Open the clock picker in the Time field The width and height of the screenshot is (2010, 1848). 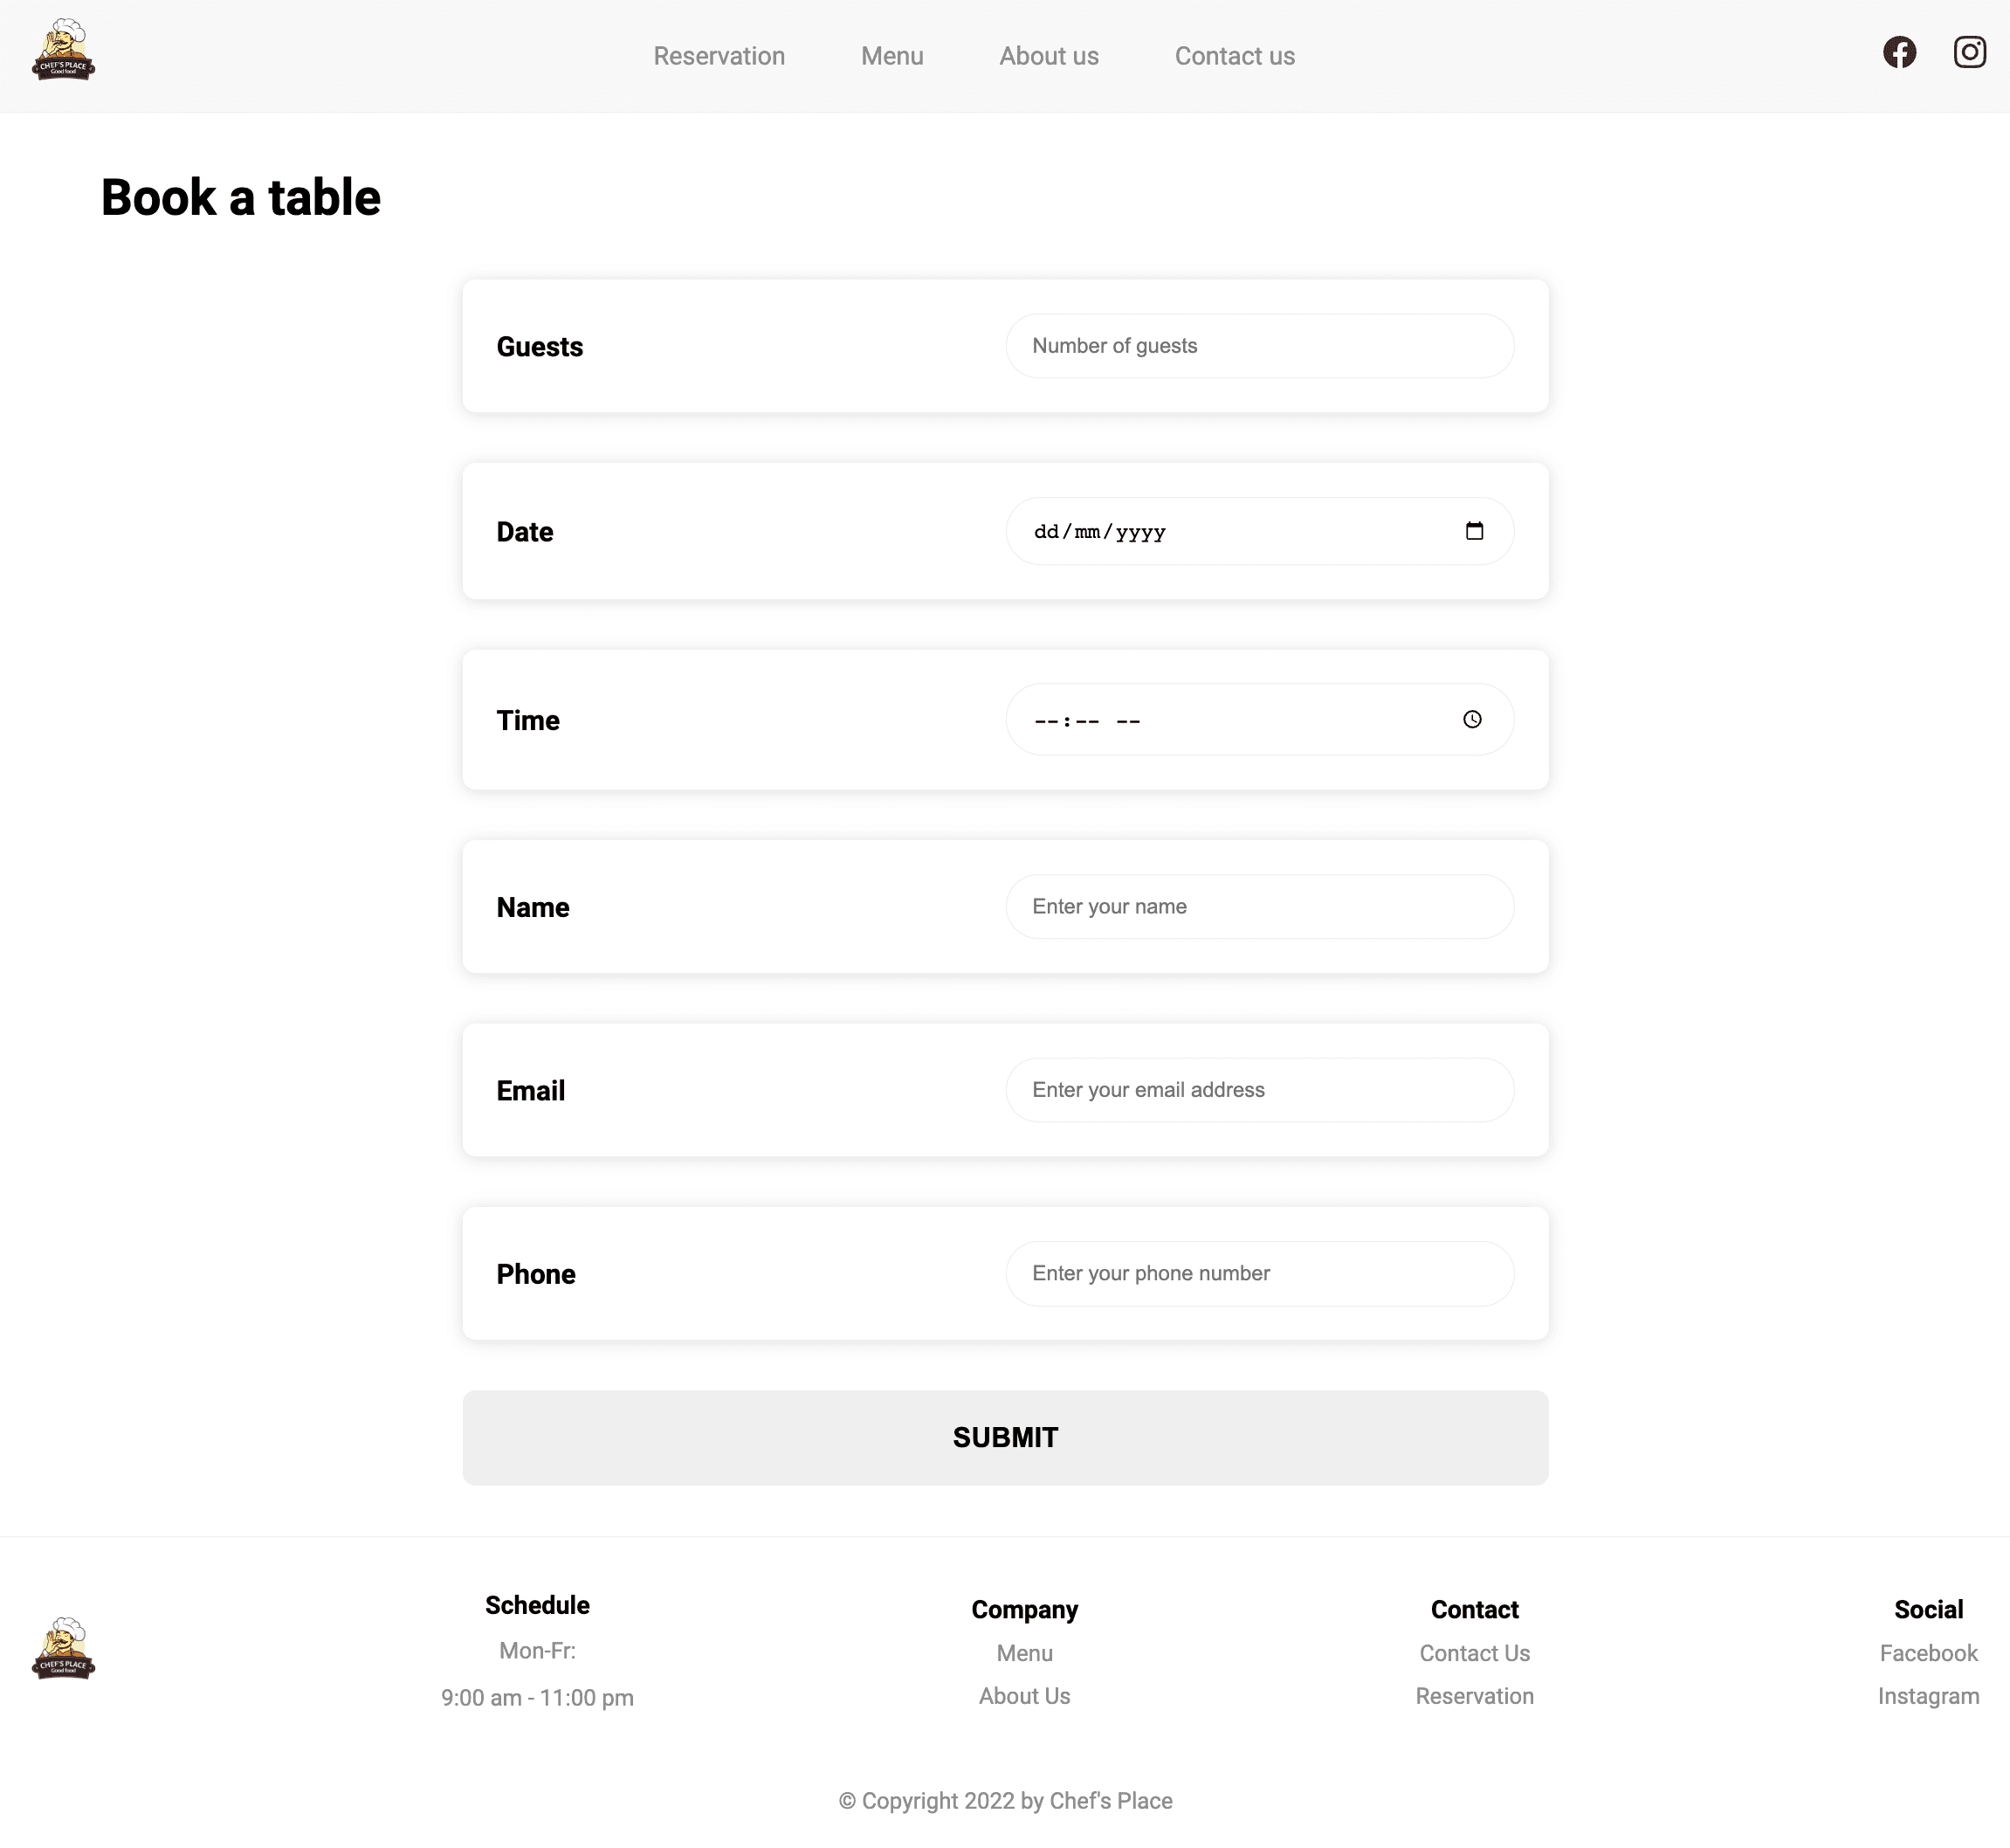(x=1471, y=719)
